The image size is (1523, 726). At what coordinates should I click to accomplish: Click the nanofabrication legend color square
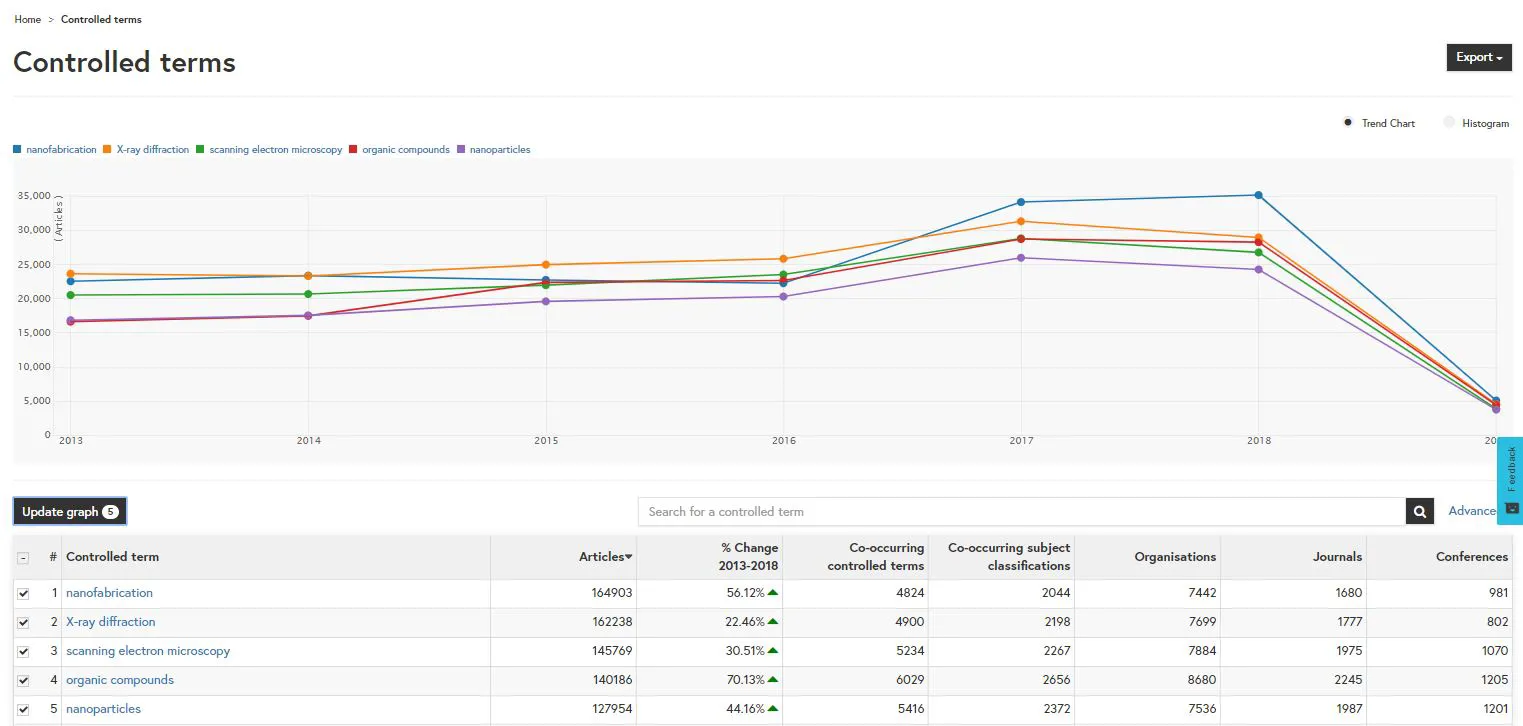[17, 150]
